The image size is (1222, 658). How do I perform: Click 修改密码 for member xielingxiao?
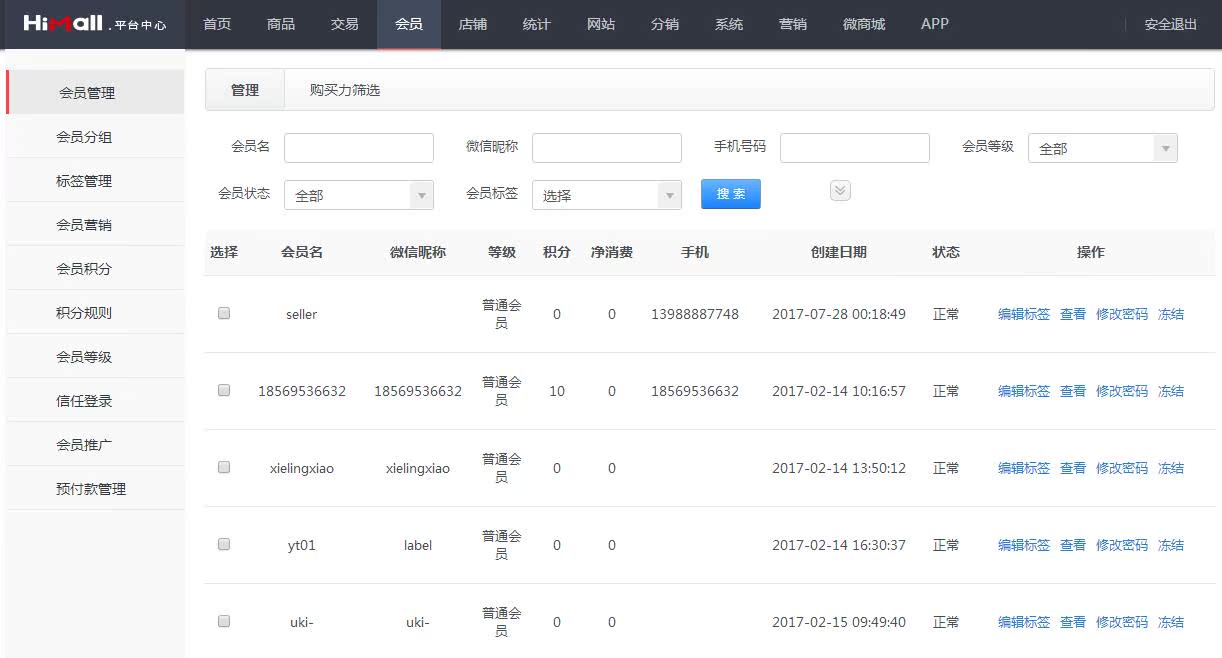click(1122, 468)
